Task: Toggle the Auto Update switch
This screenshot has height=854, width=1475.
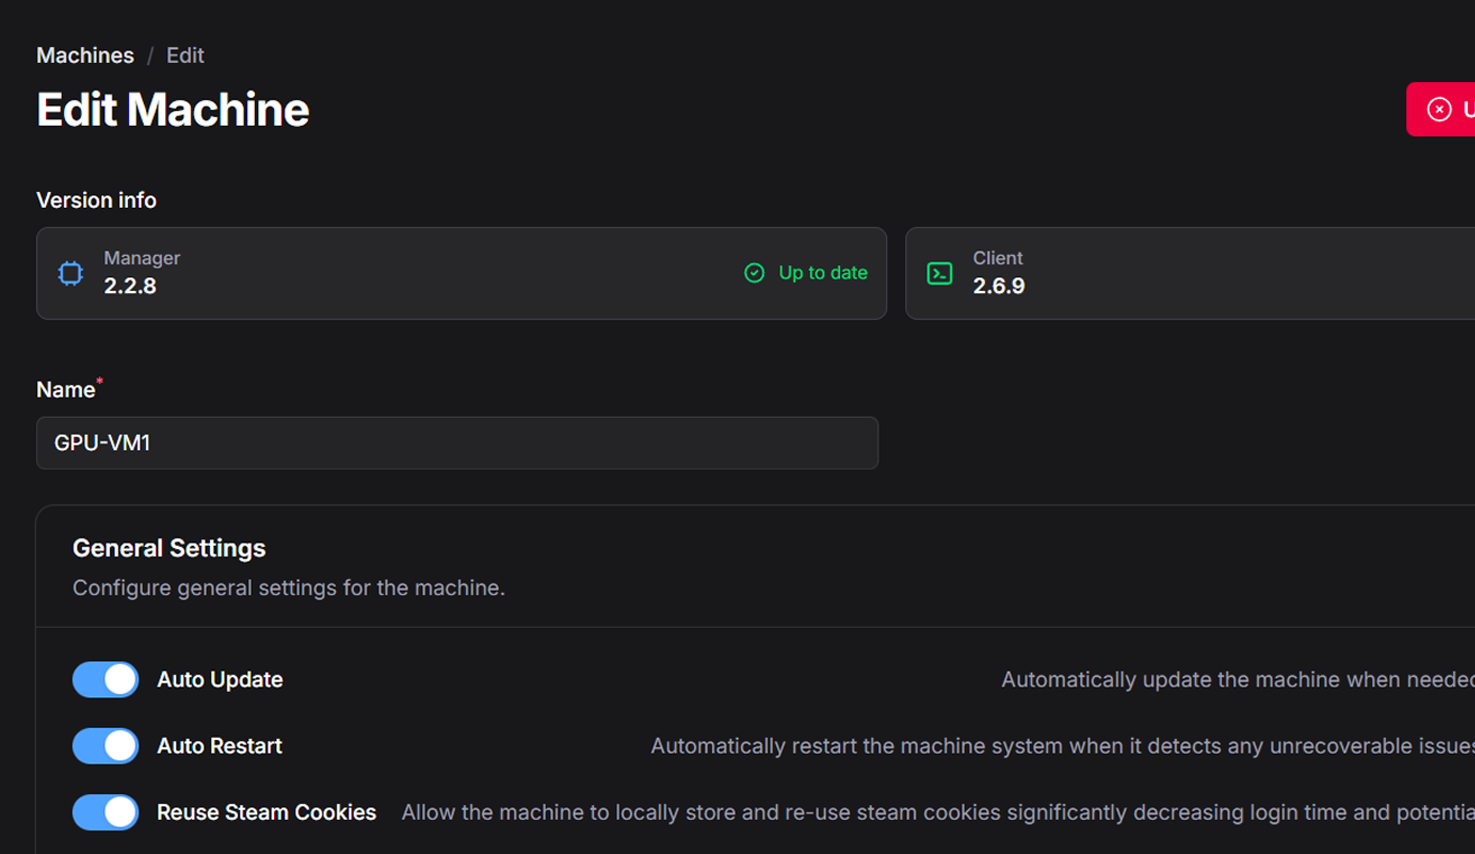Action: coord(105,680)
